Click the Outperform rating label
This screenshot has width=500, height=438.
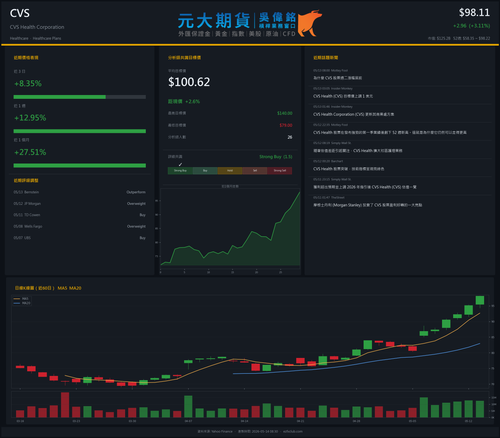pyautogui.click(x=136, y=192)
